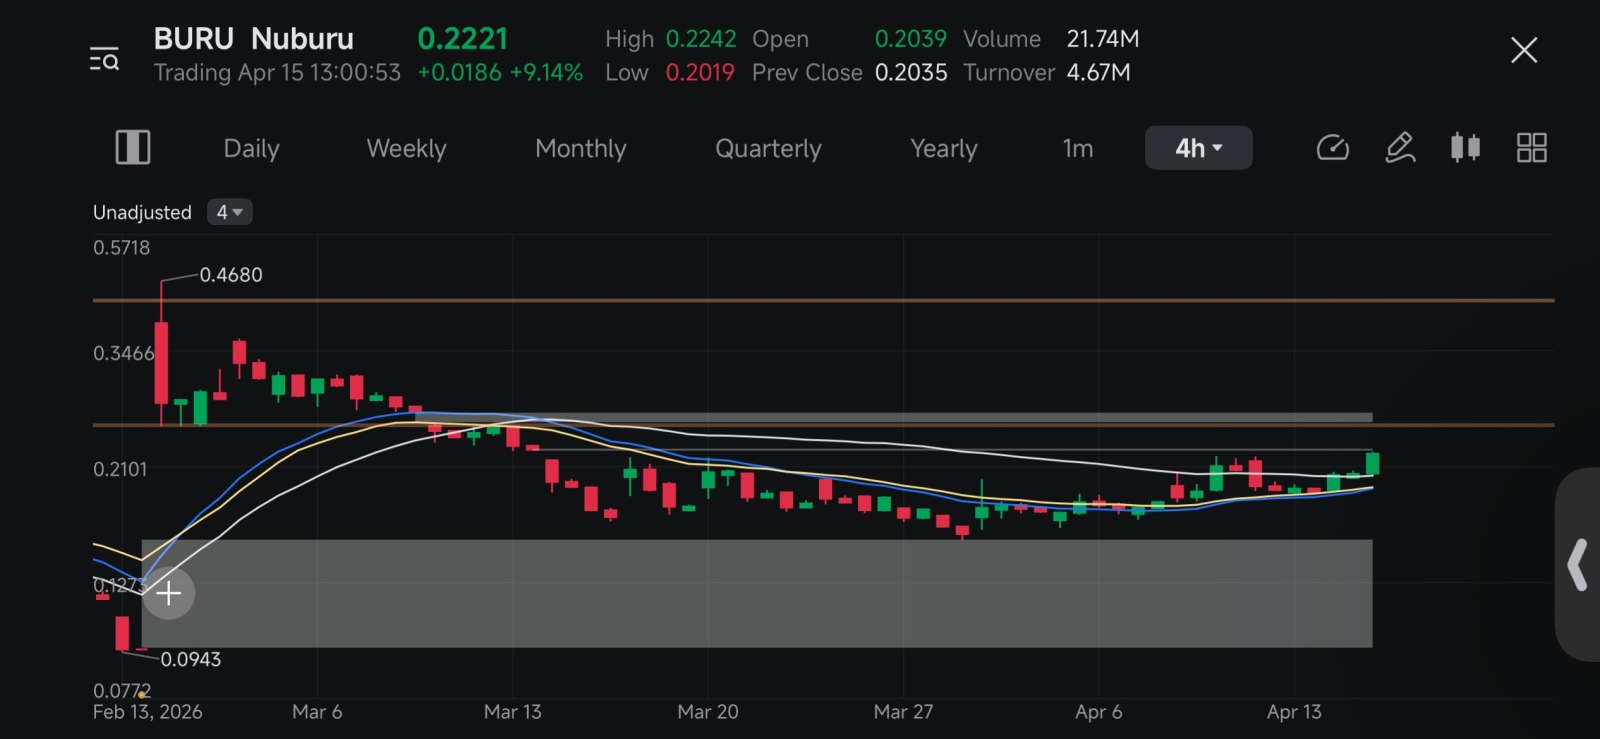
Task: Click the High value 0.2242
Action: click(701, 38)
